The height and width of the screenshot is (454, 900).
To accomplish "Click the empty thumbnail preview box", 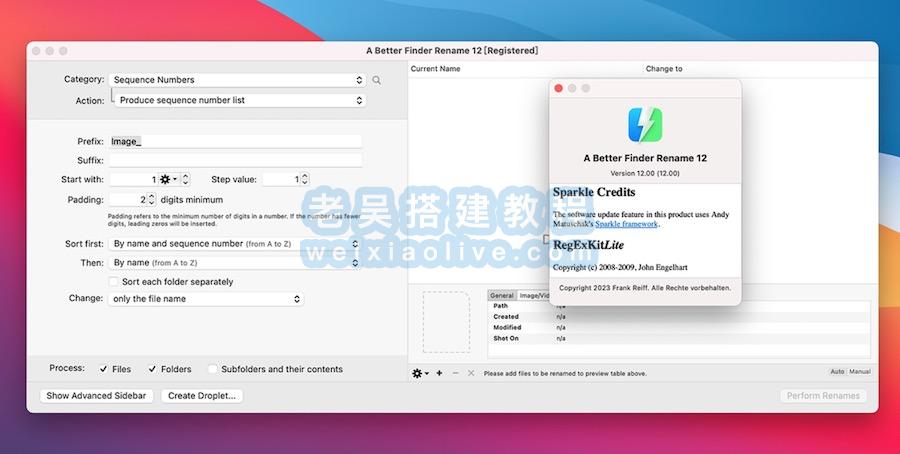I will click(446, 322).
